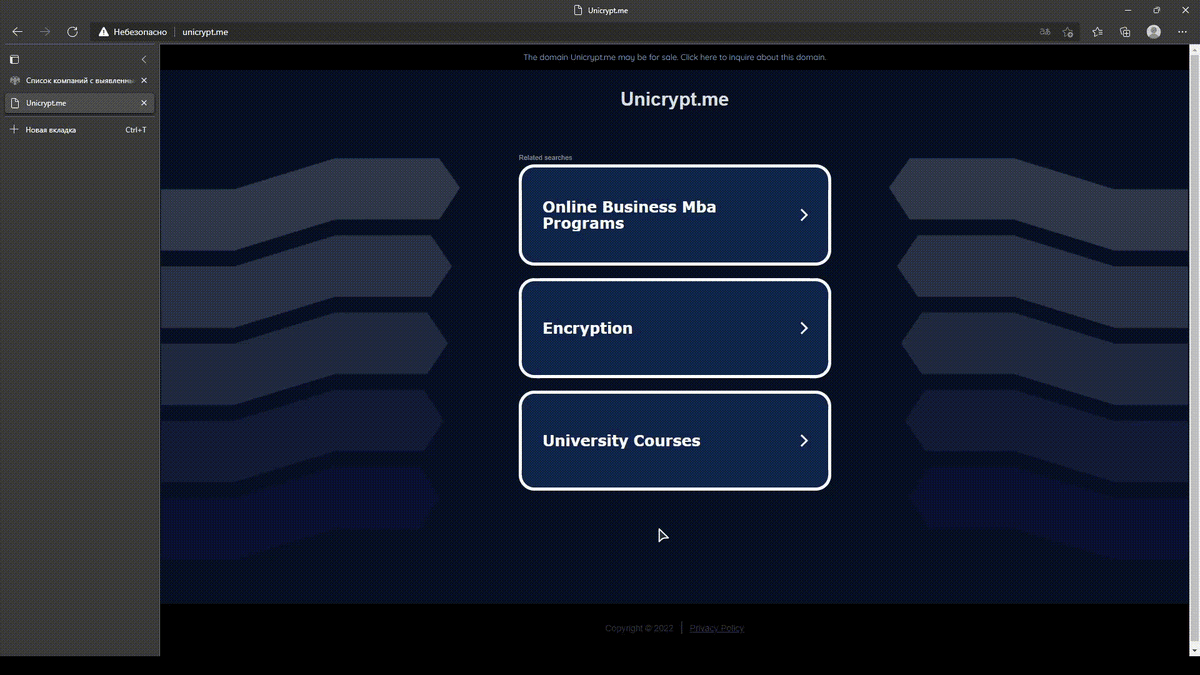The image size is (1200, 675).
Task: Open the 'Encryption' related search
Action: pos(675,328)
